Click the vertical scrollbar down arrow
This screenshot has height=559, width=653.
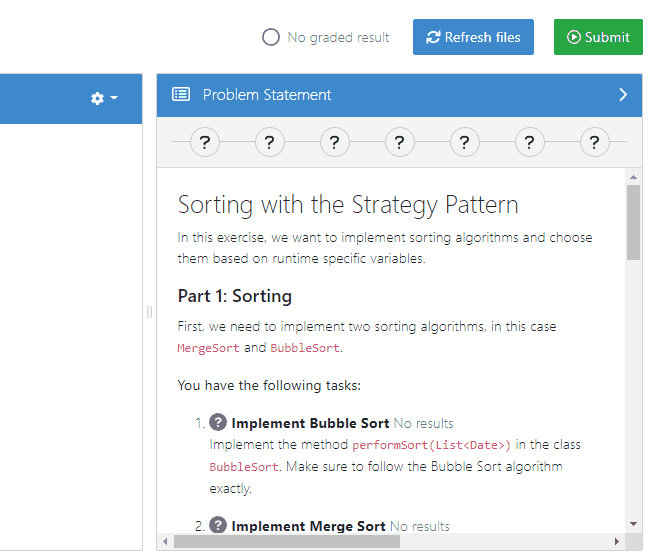(x=633, y=523)
